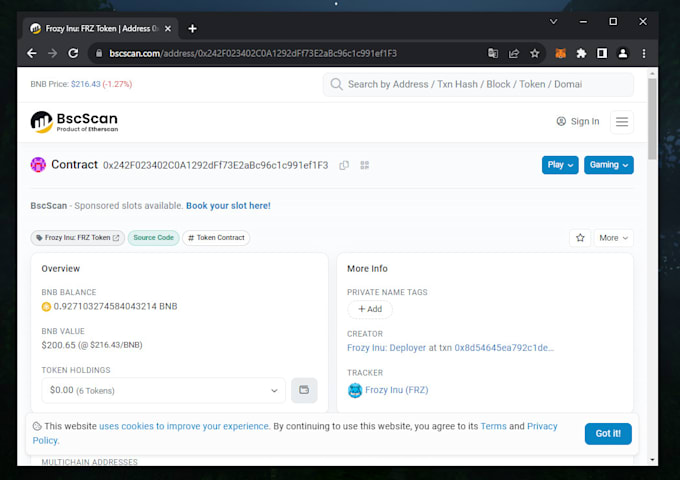Click the search magnifier icon
Image resolution: width=680 pixels, height=480 pixels.
[x=337, y=84]
